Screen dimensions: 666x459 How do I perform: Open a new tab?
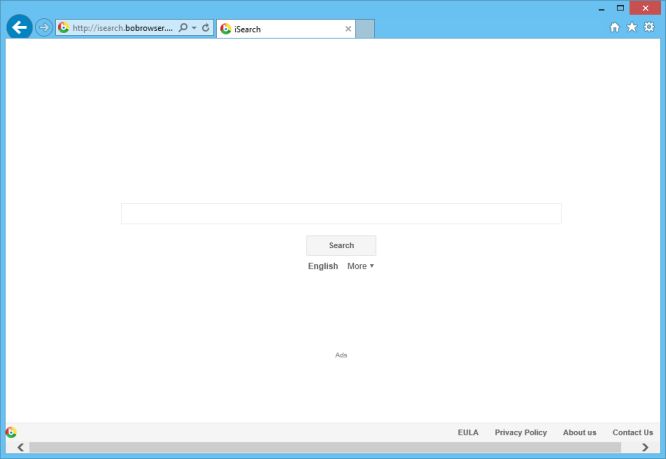(365, 29)
